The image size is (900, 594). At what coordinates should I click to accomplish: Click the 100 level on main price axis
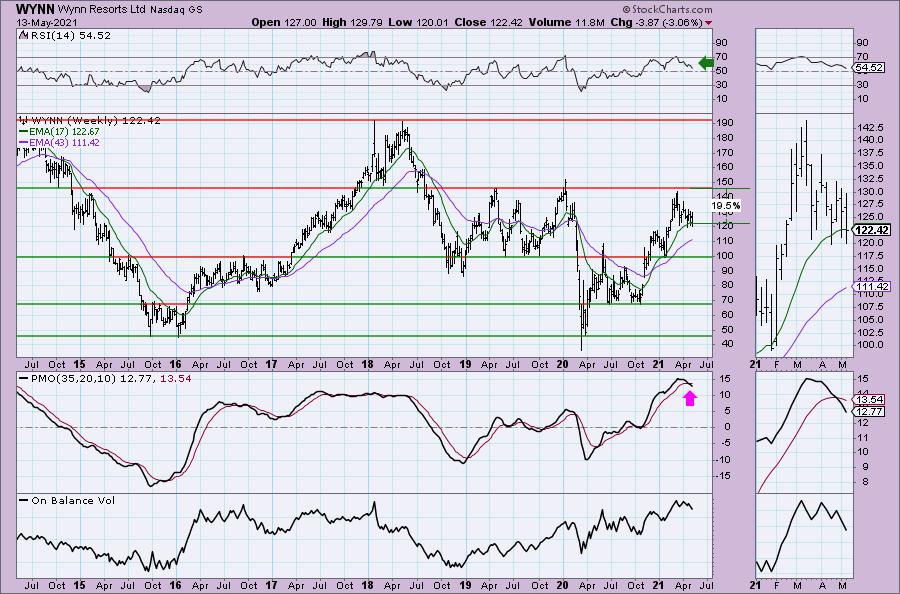point(724,255)
